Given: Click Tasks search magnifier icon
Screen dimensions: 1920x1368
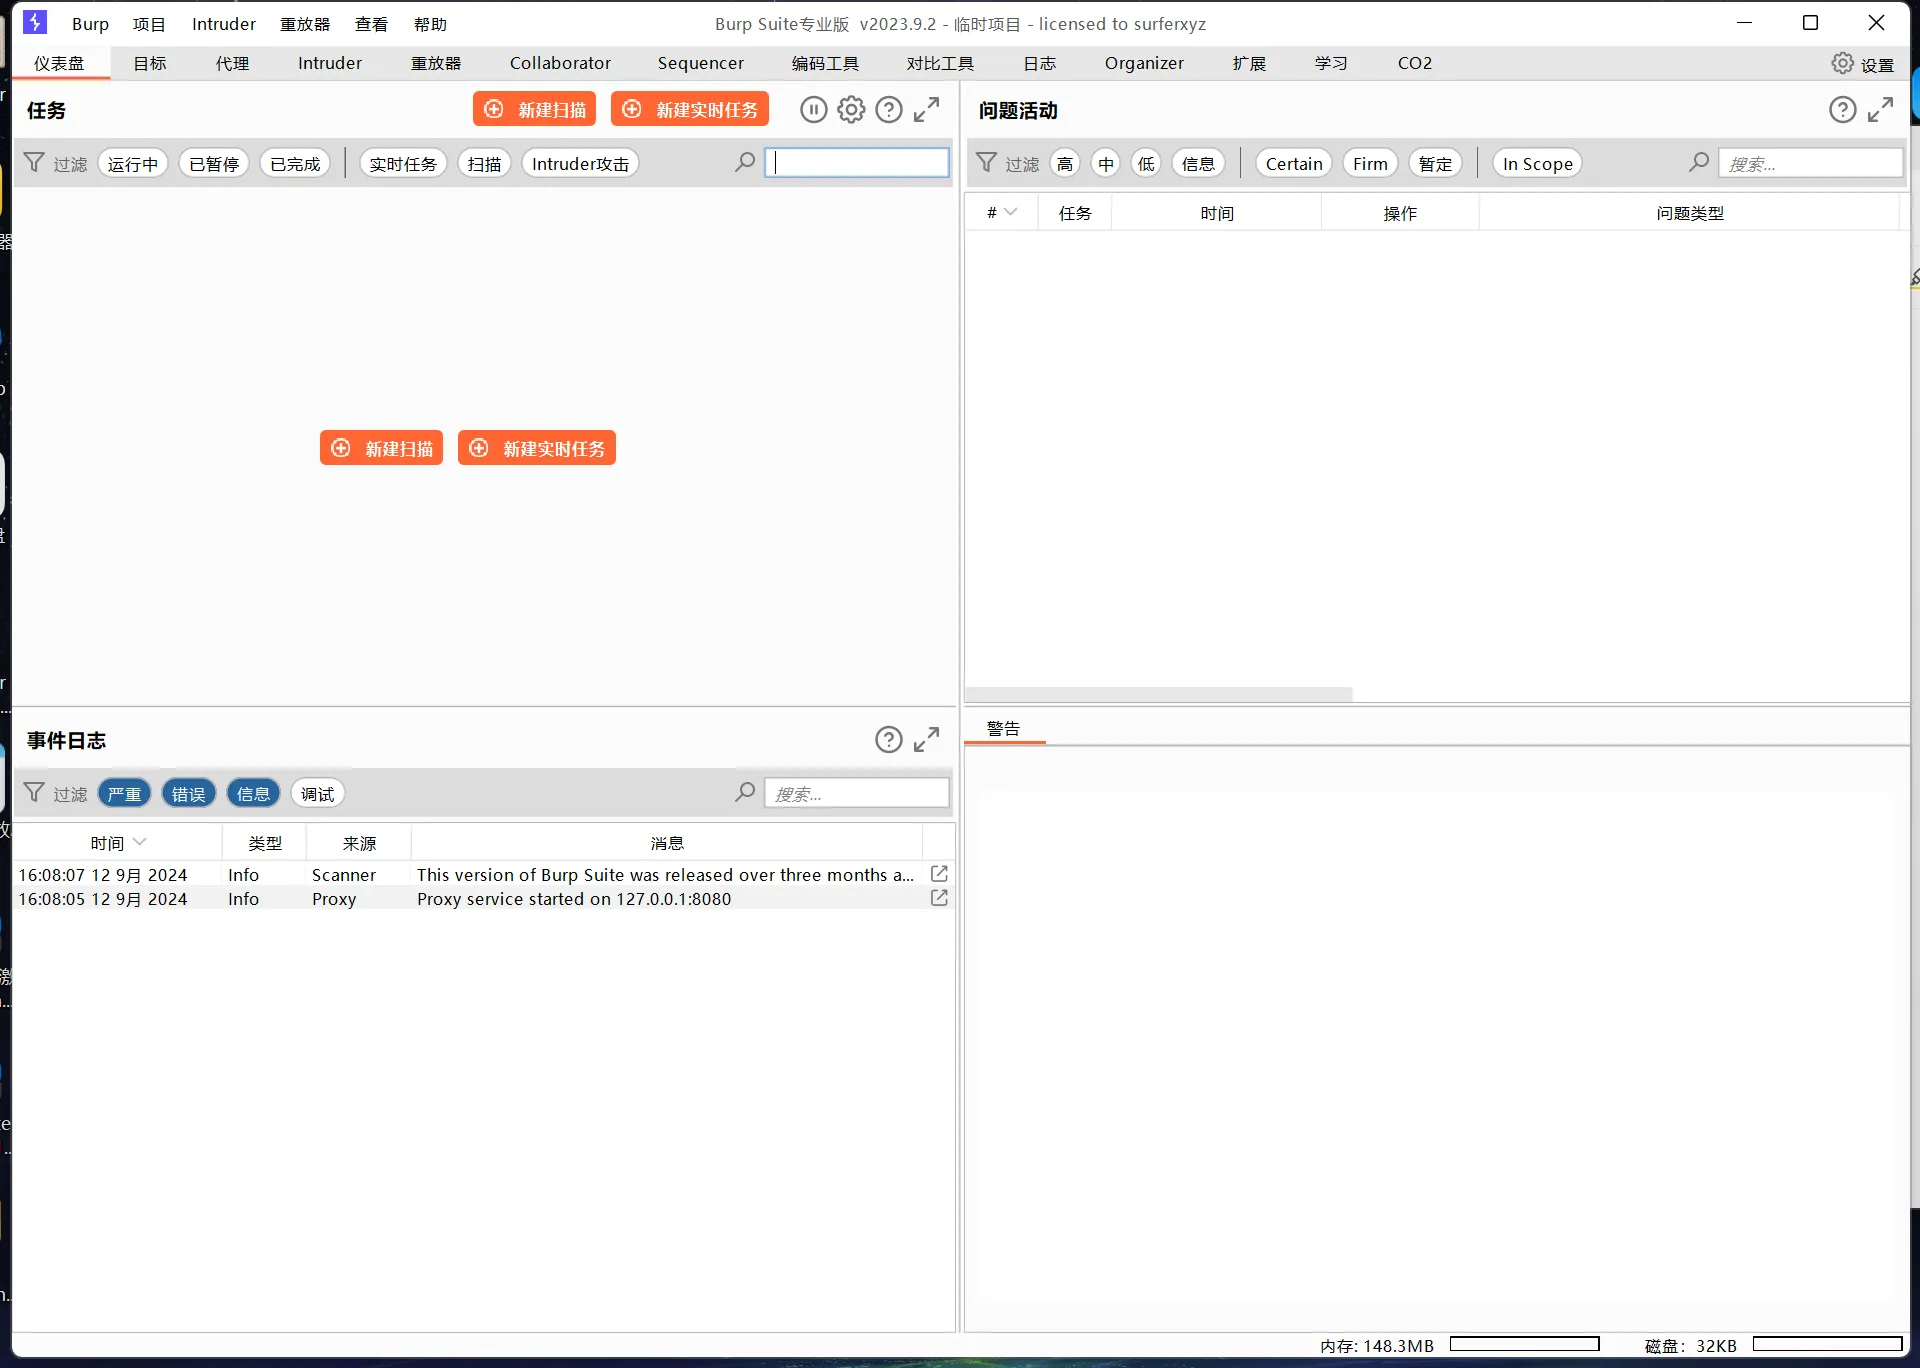Looking at the screenshot, I should pos(745,162).
